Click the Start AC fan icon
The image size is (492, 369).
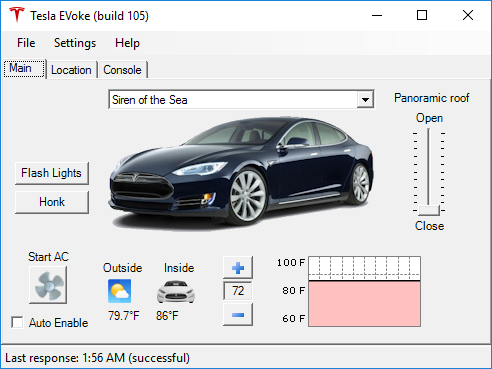pyautogui.click(x=48, y=285)
